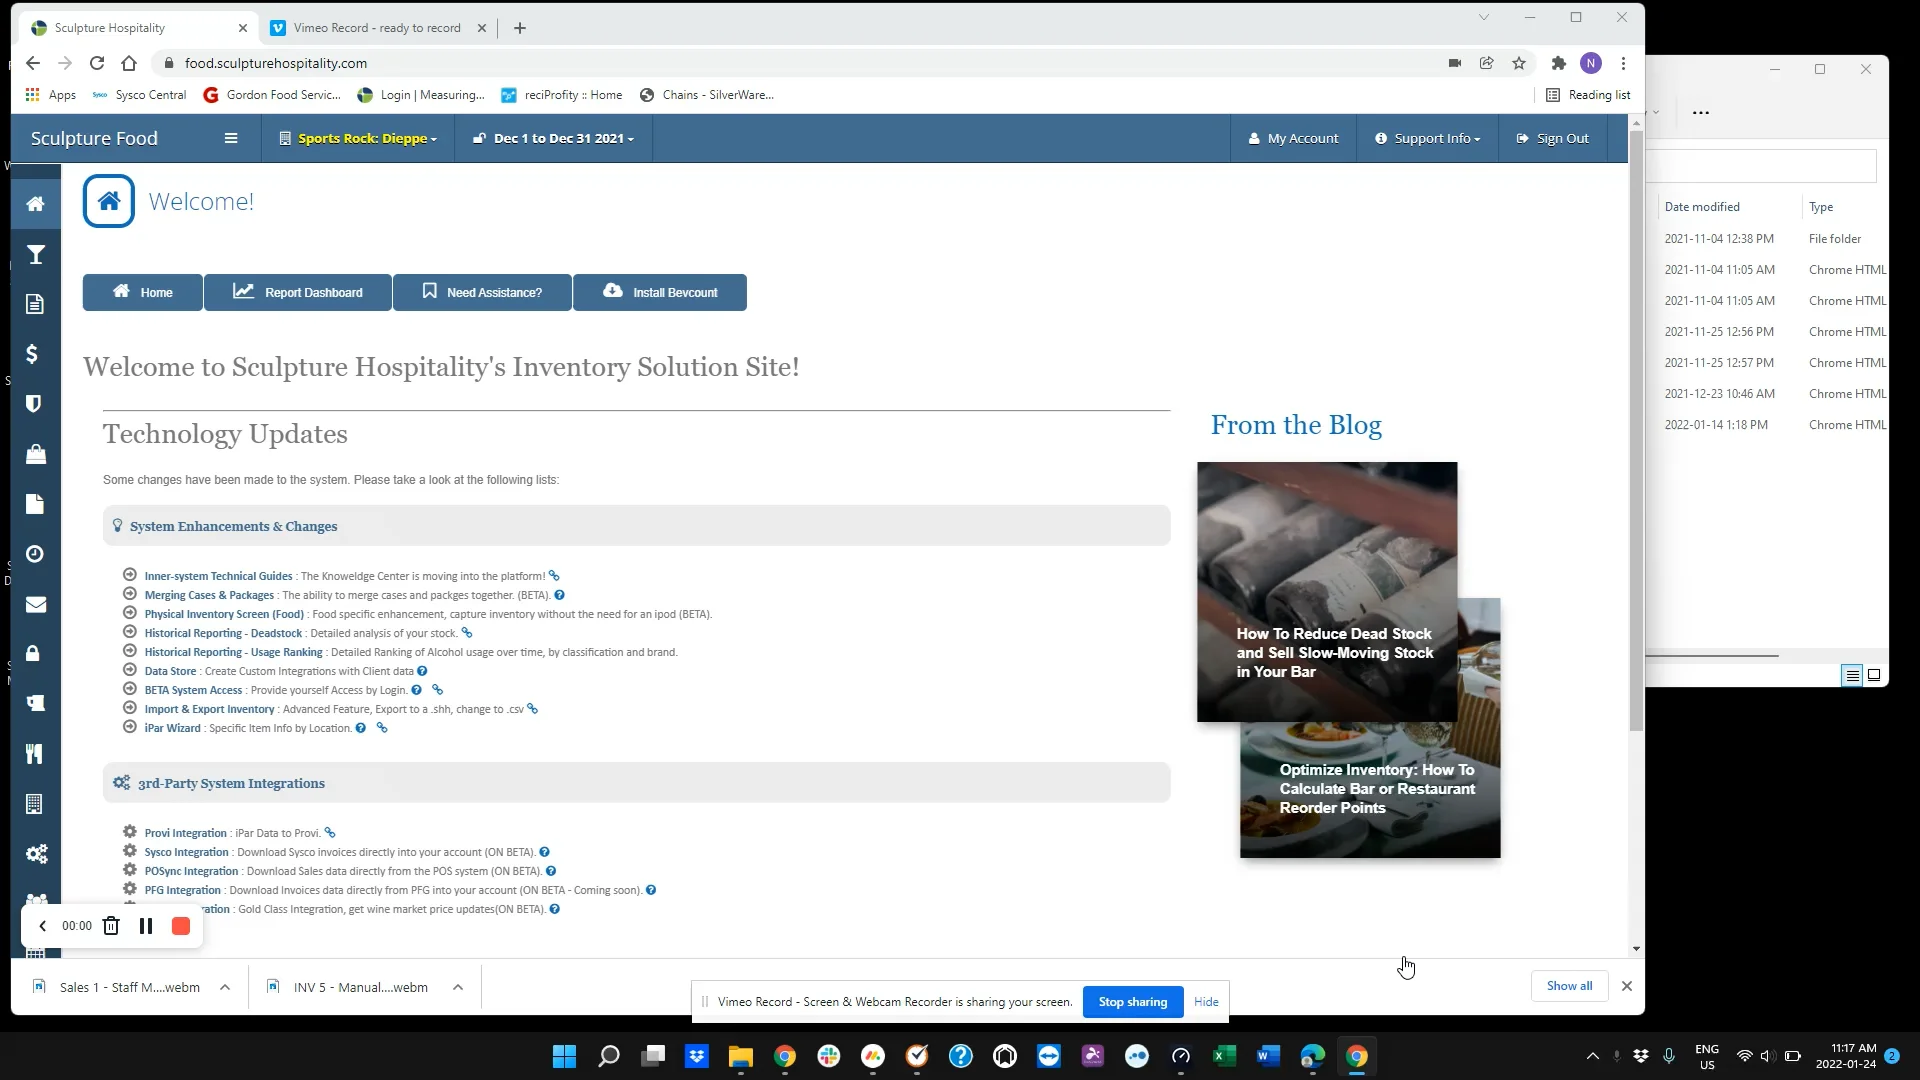The width and height of the screenshot is (1920, 1080).
Task: Bookmark this page with the star icon
Action: tap(1519, 63)
